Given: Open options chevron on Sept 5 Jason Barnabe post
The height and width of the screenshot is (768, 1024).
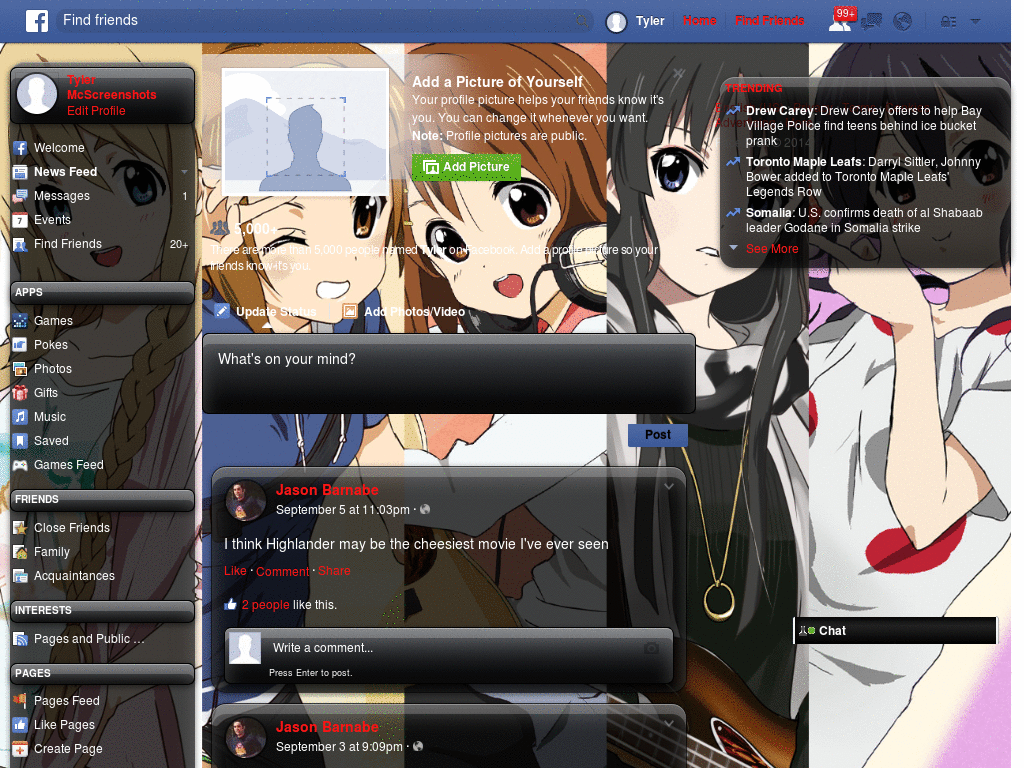Looking at the screenshot, I should [669, 487].
